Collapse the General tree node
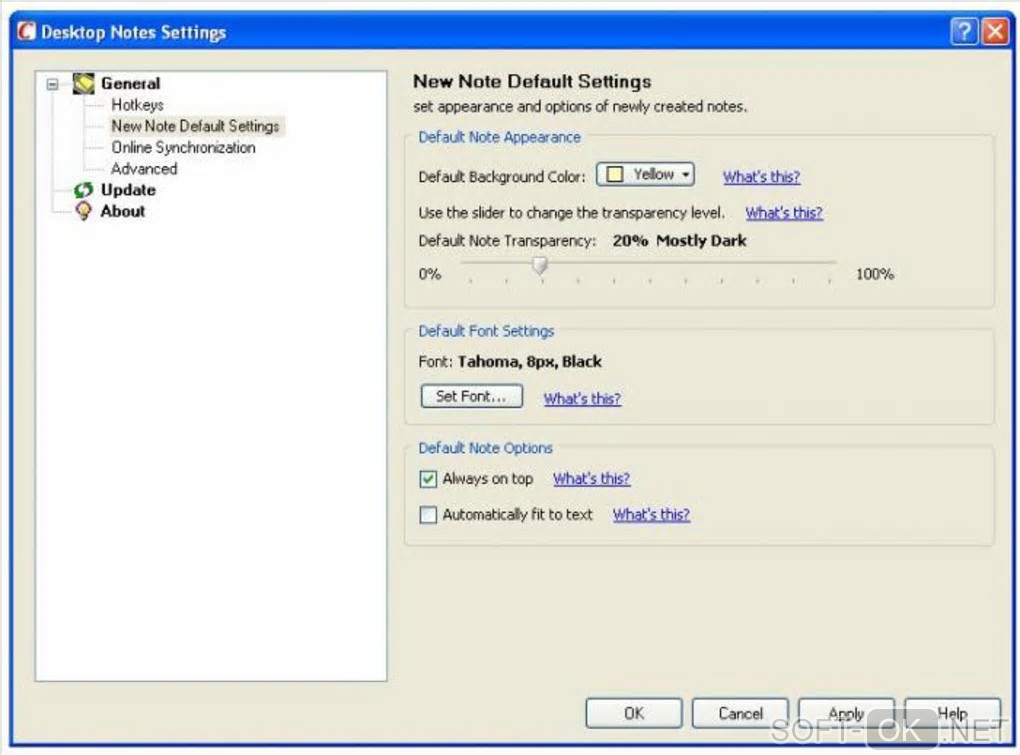Image resolution: width=1020 pixels, height=755 pixels. [x=52, y=84]
